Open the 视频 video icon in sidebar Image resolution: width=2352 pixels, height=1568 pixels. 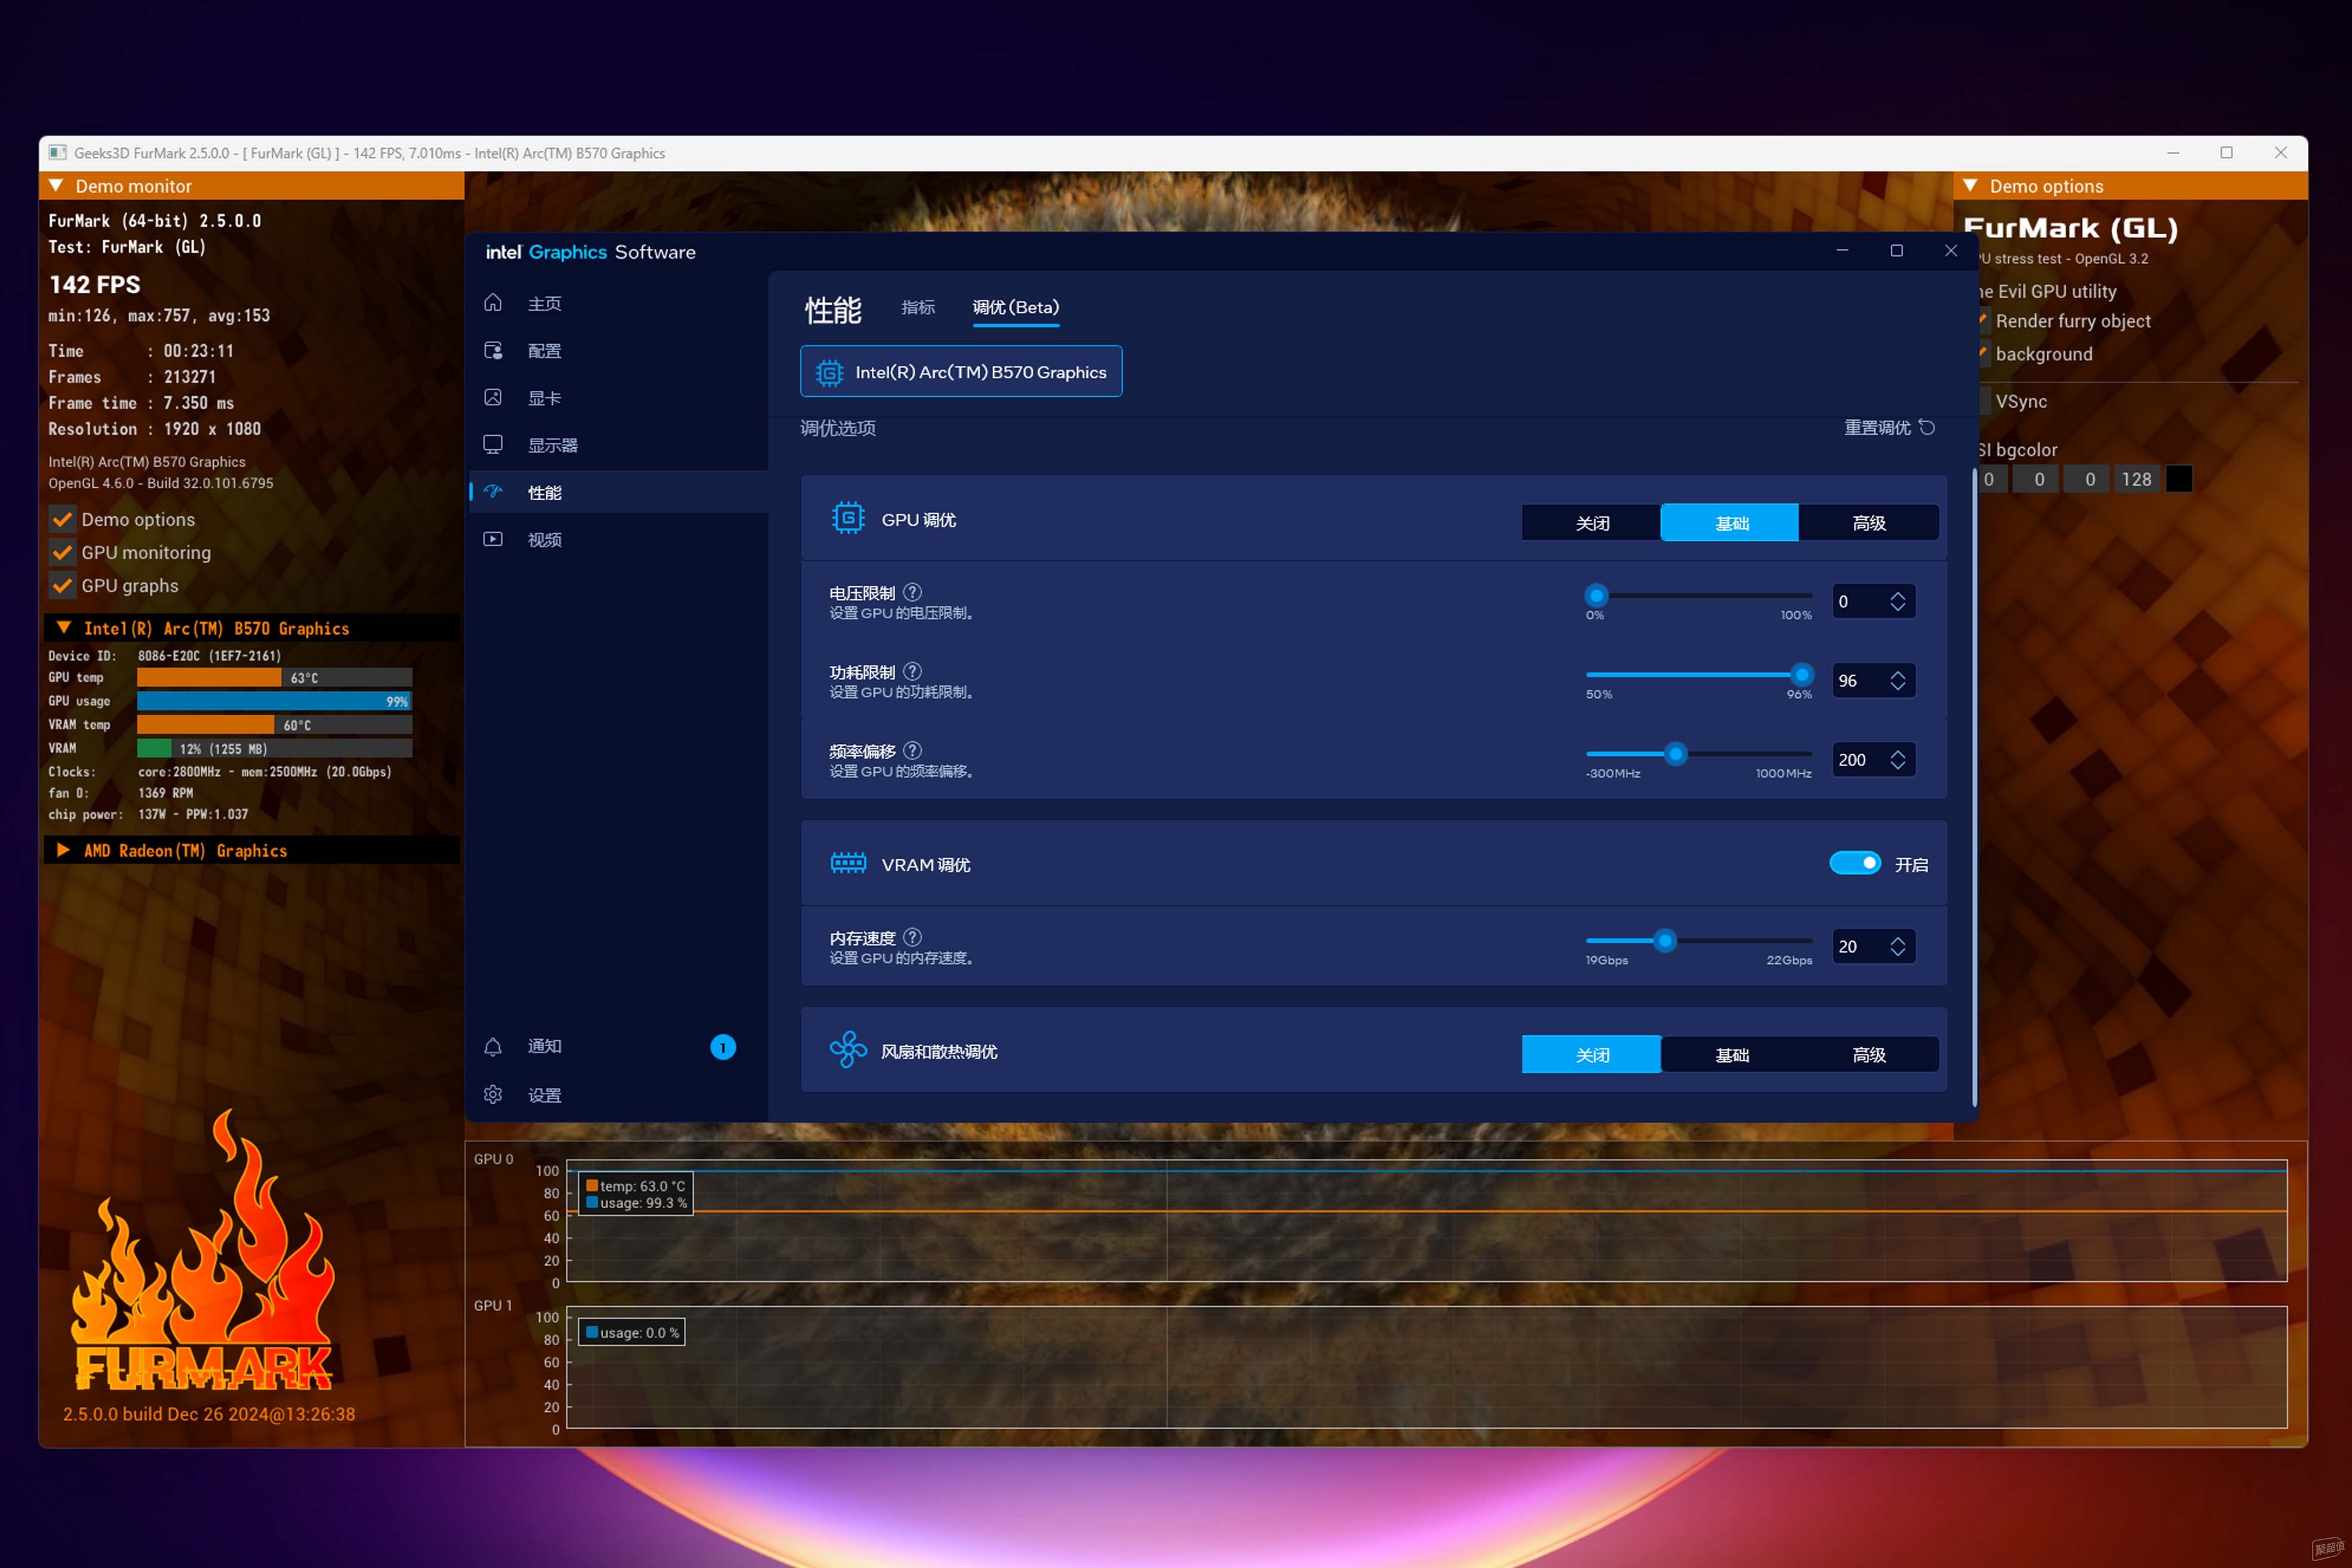(x=493, y=539)
